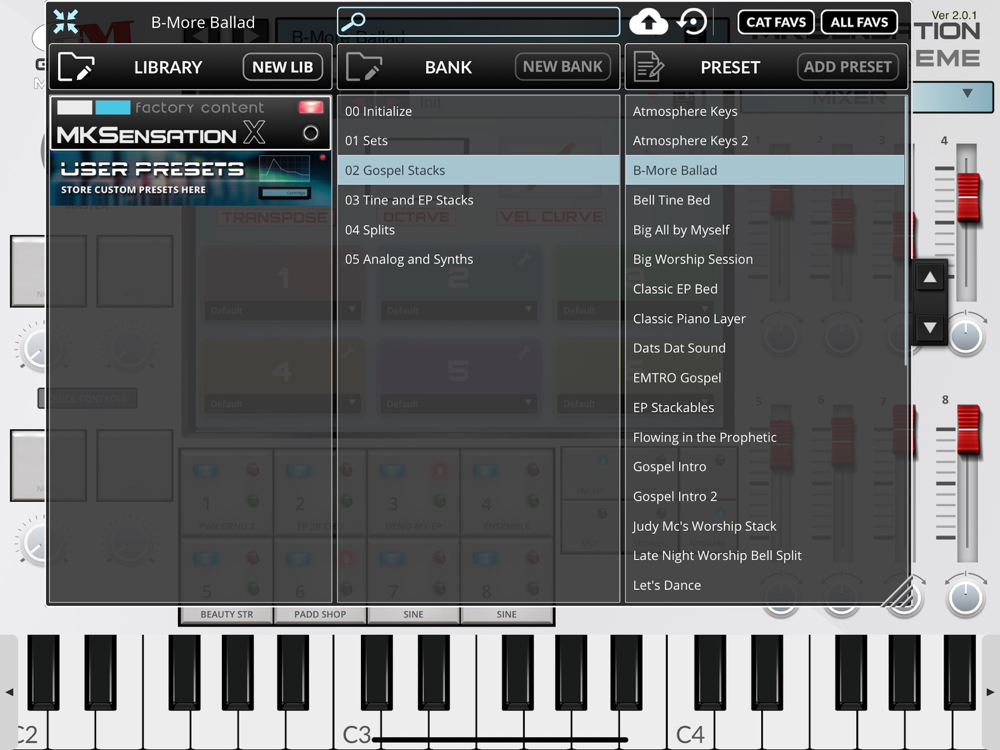Show all favorites with ALL FAVS
Image resolution: width=1000 pixels, height=750 pixels.
pyautogui.click(x=859, y=22)
